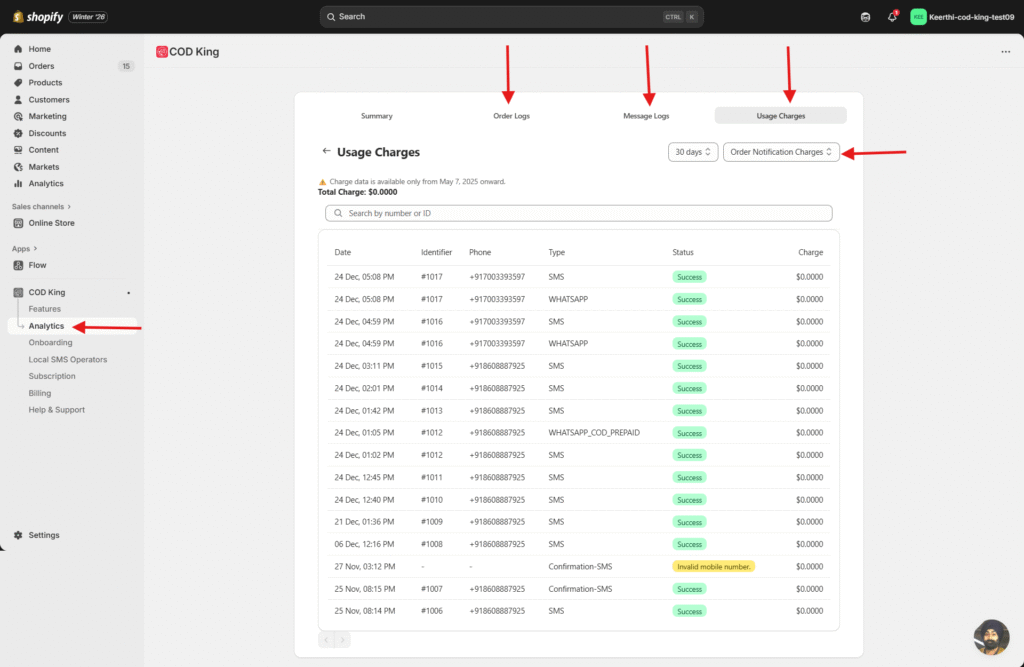Expand the Sales channels section
This screenshot has height=667, width=1024.
tap(69, 206)
